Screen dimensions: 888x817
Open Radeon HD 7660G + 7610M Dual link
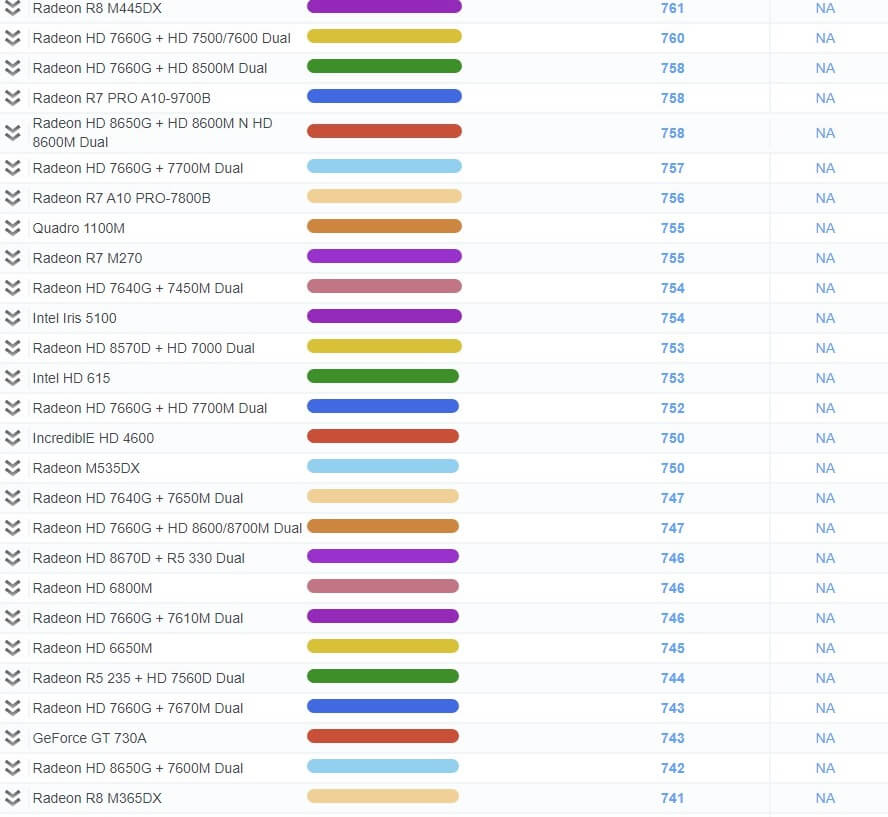pos(138,619)
